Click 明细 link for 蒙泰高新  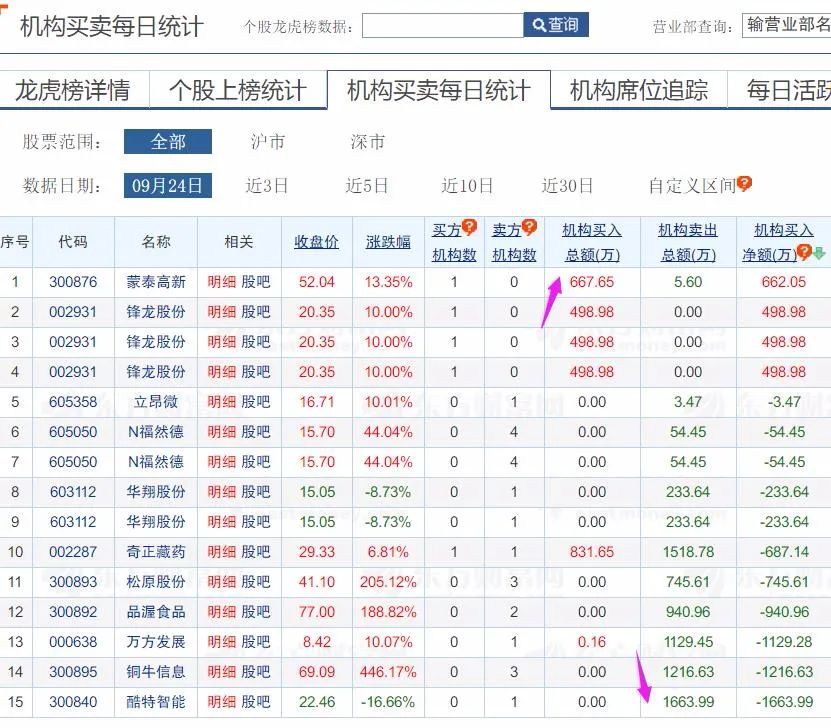pos(222,282)
